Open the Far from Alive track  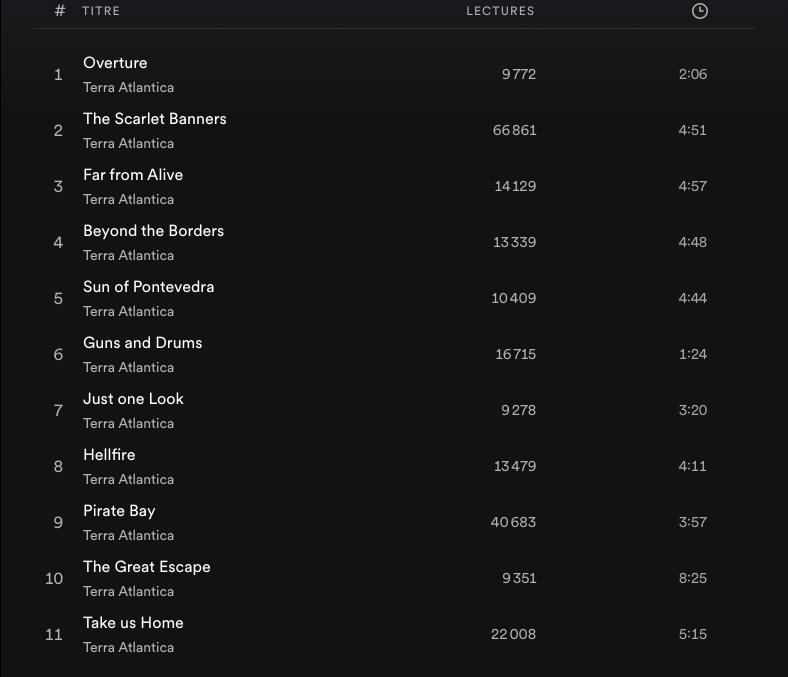[x=133, y=175]
